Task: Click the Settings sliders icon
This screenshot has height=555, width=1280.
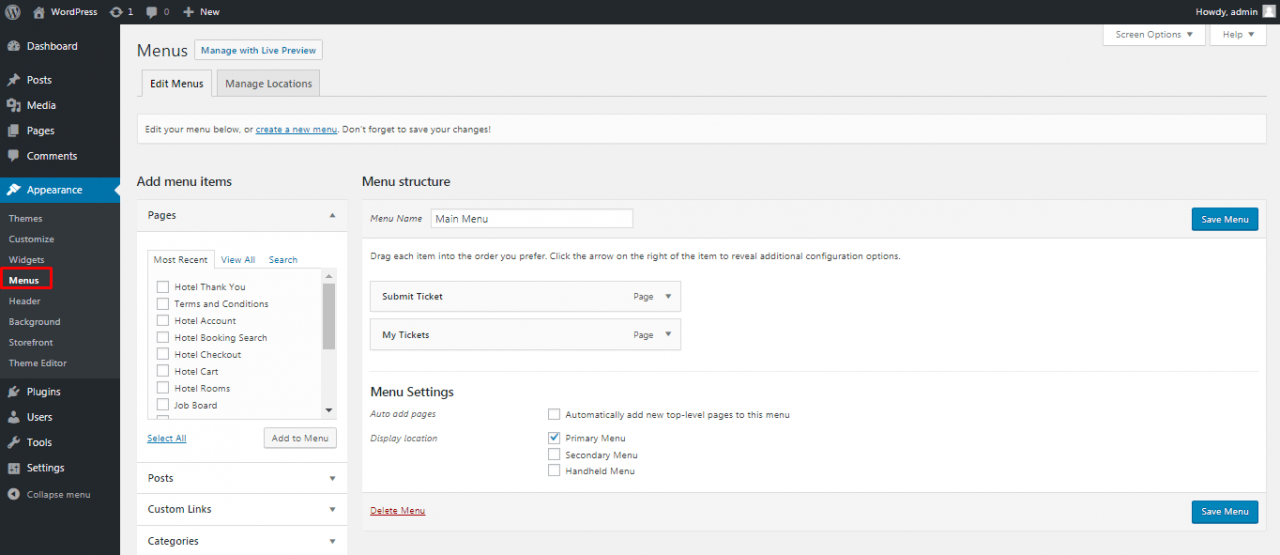Action: 13,468
